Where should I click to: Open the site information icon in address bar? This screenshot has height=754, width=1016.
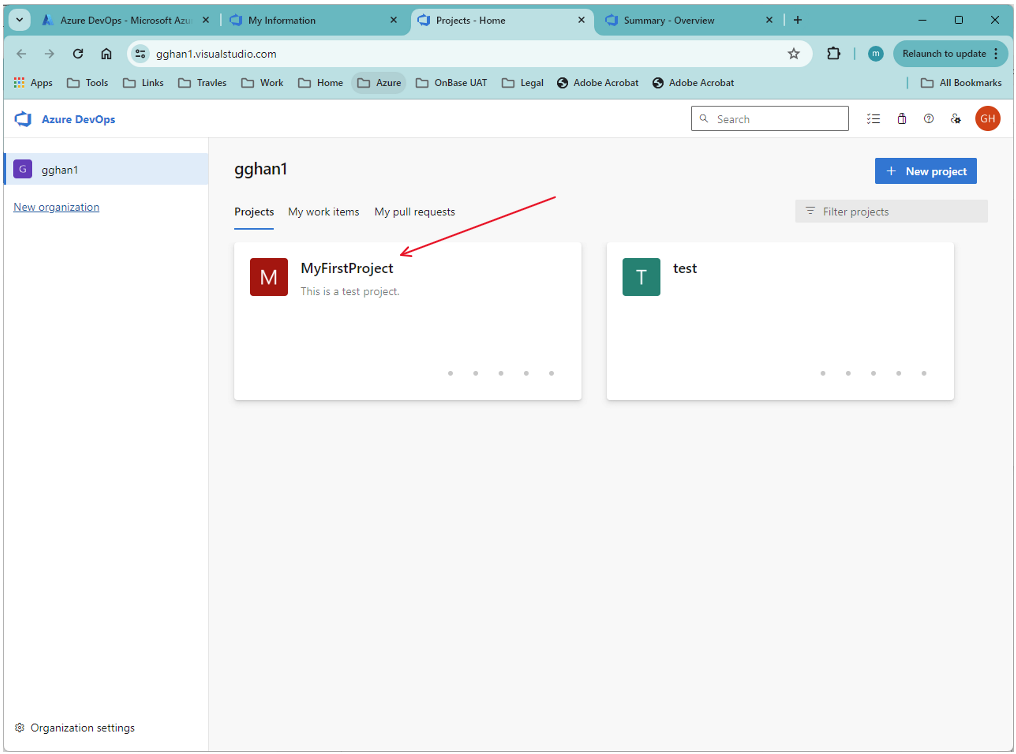click(140, 54)
